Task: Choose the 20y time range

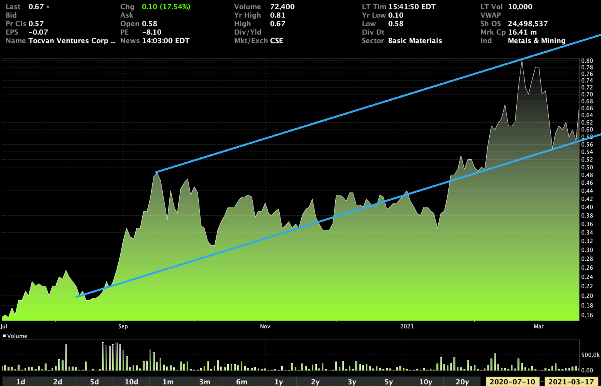Action: (x=462, y=382)
